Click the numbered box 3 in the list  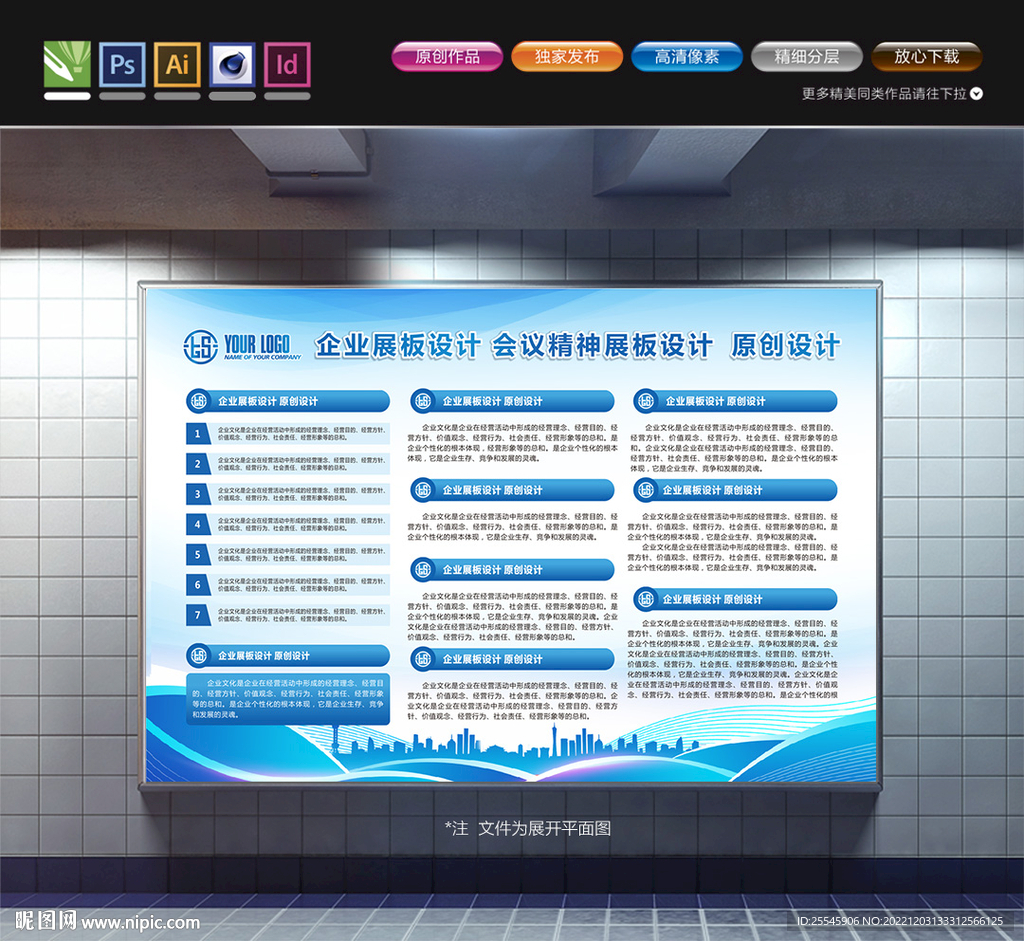pyautogui.click(x=198, y=494)
